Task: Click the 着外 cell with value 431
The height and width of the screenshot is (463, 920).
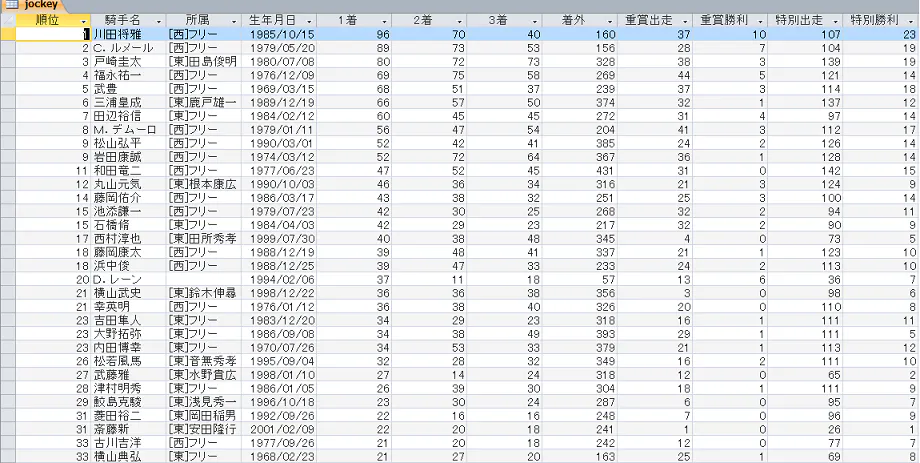Action: click(x=580, y=170)
